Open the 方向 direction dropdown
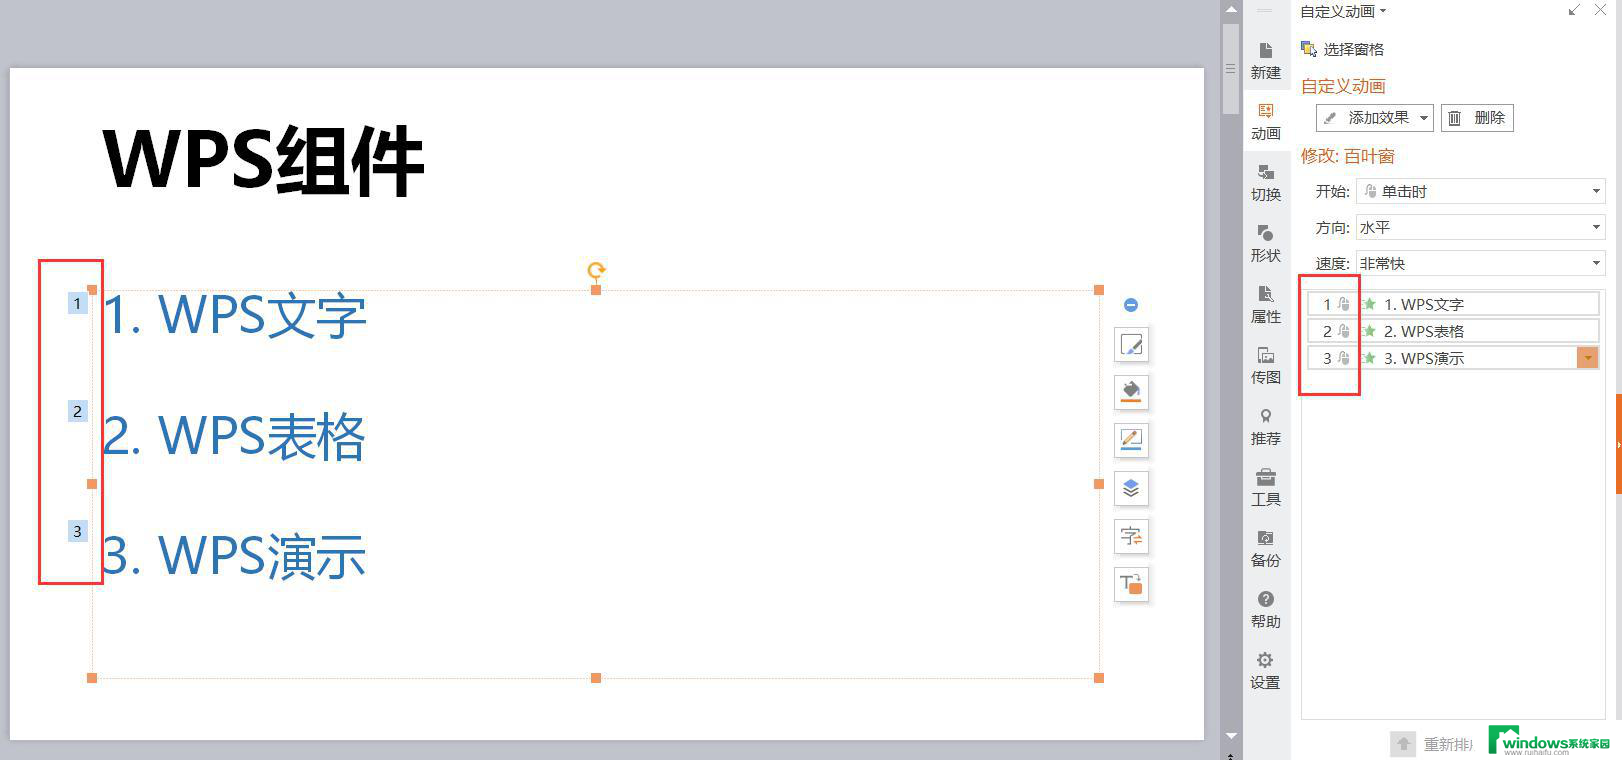This screenshot has height=760, width=1622. pos(1481,227)
